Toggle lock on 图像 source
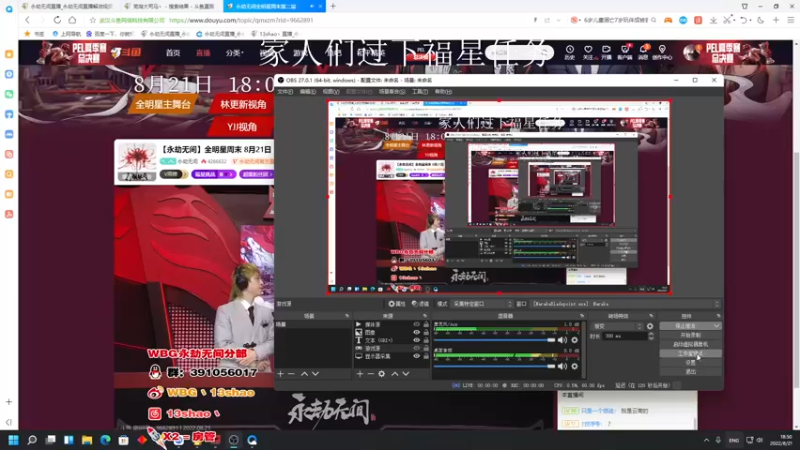Image resolution: width=800 pixels, height=450 pixels. (426, 332)
